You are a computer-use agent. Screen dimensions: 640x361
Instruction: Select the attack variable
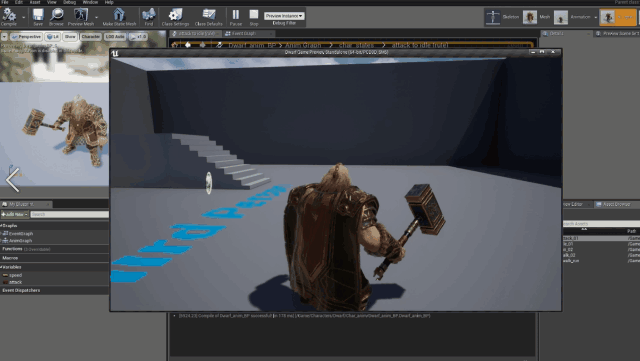pos(15,282)
